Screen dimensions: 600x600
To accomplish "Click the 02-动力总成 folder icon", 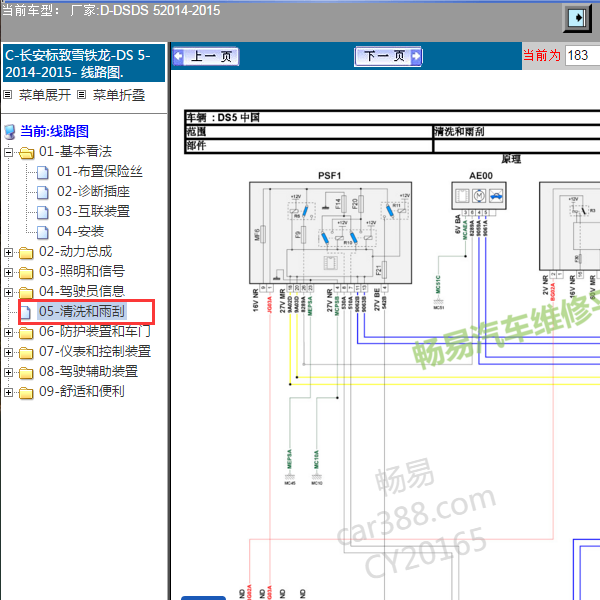I will [x=26, y=253].
